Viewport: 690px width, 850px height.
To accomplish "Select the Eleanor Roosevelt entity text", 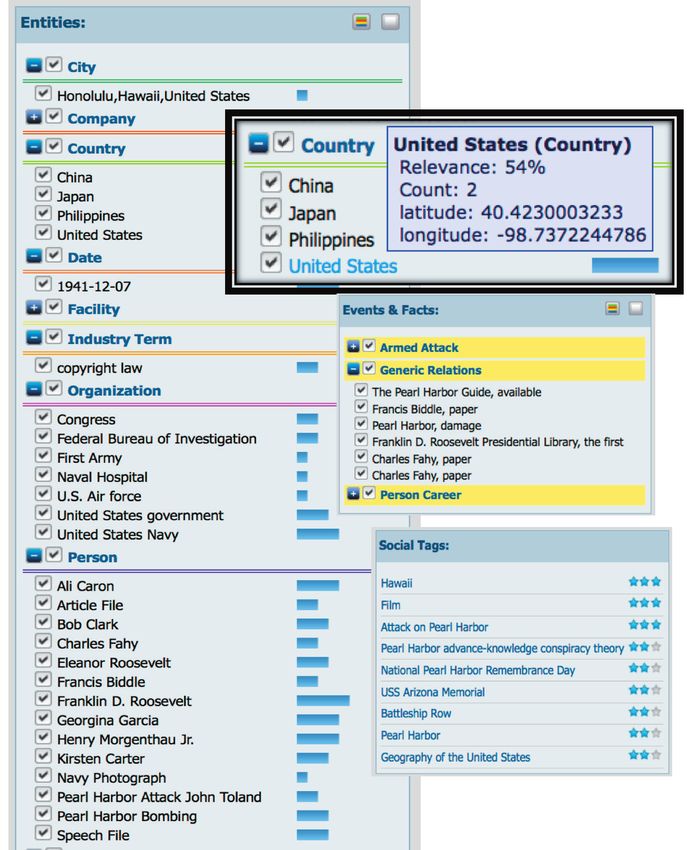I will (113, 663).
